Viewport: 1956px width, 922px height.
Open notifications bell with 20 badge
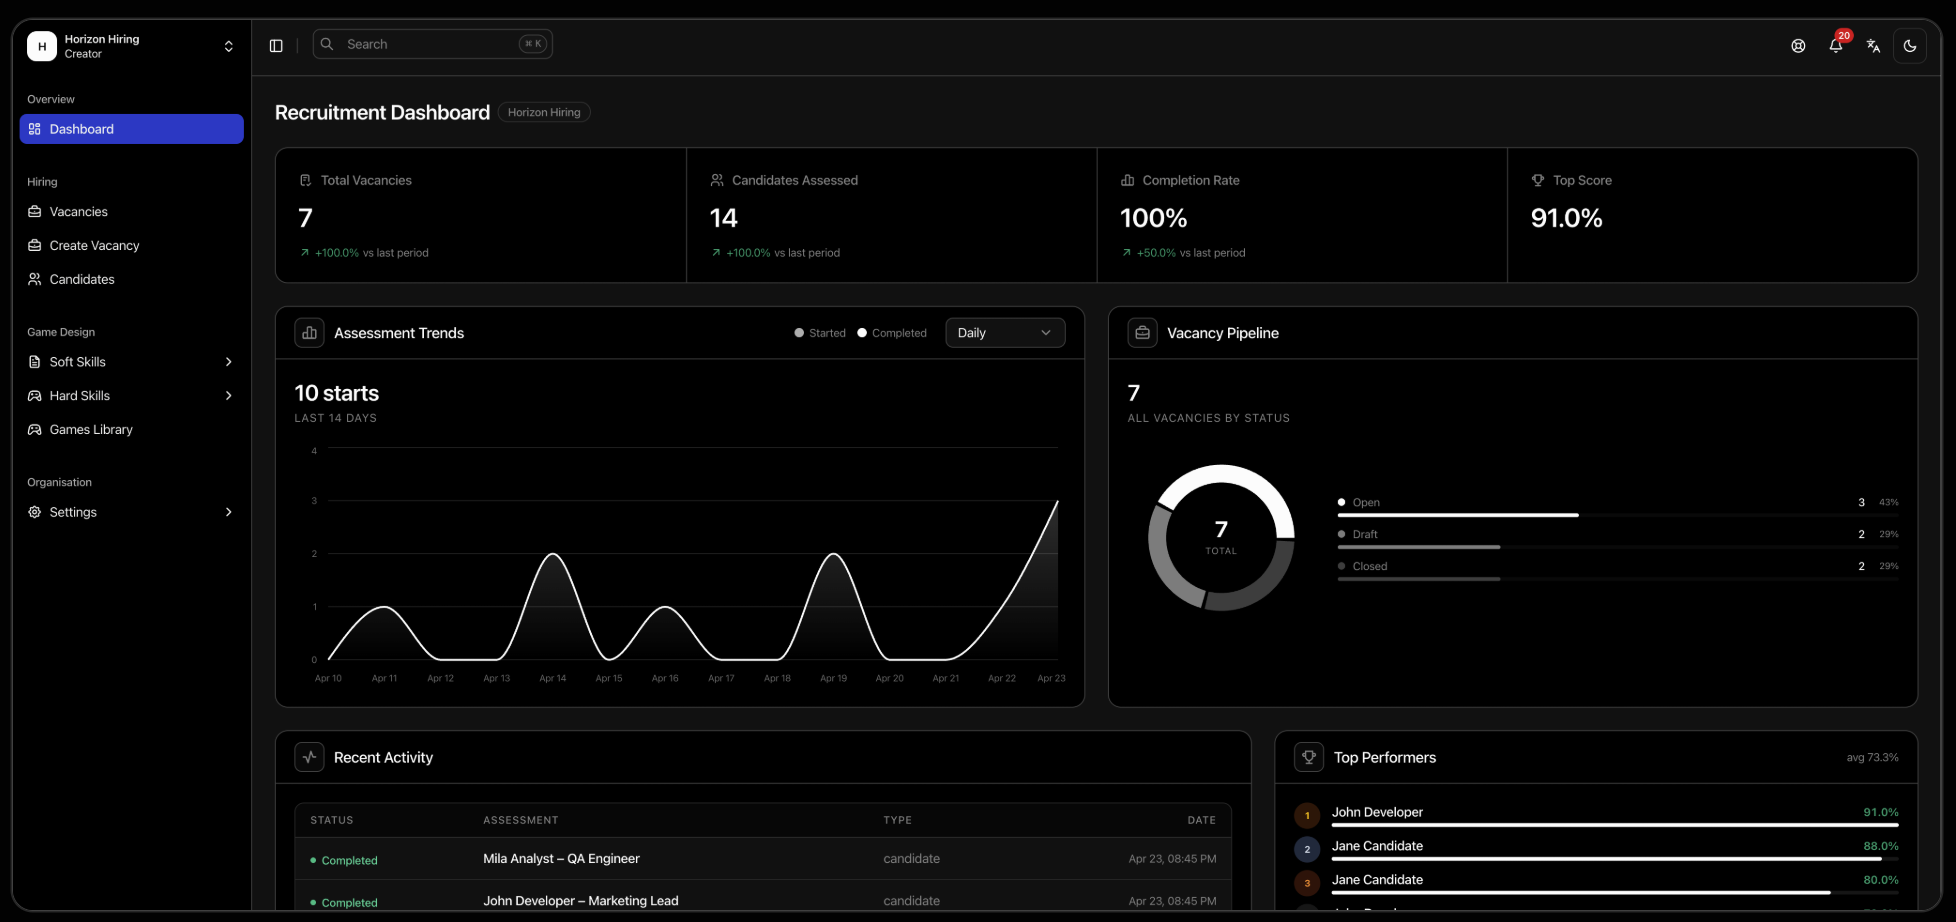click(x=1836, y=45)
